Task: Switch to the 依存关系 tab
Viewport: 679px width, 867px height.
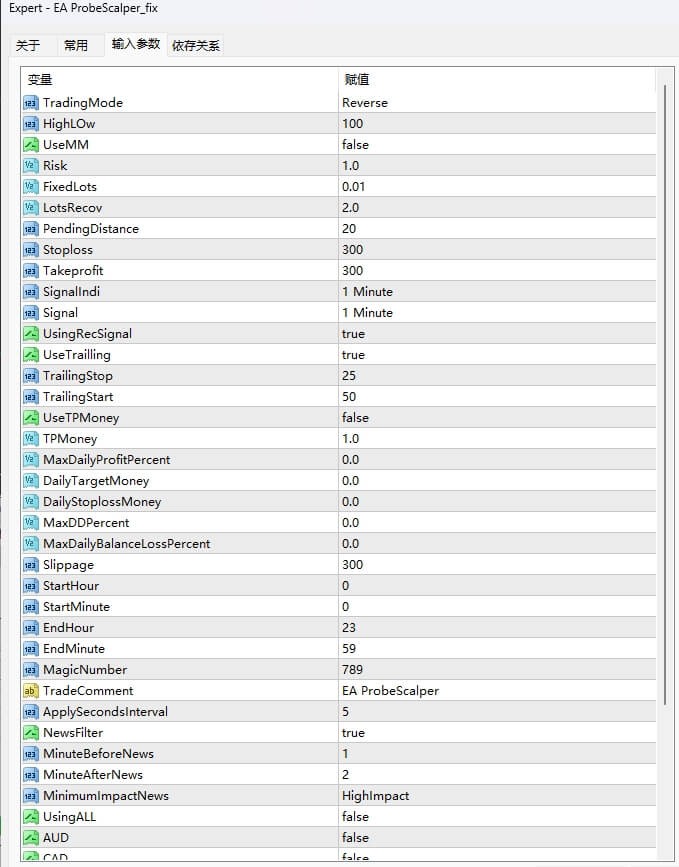Action: click(196, 45)
